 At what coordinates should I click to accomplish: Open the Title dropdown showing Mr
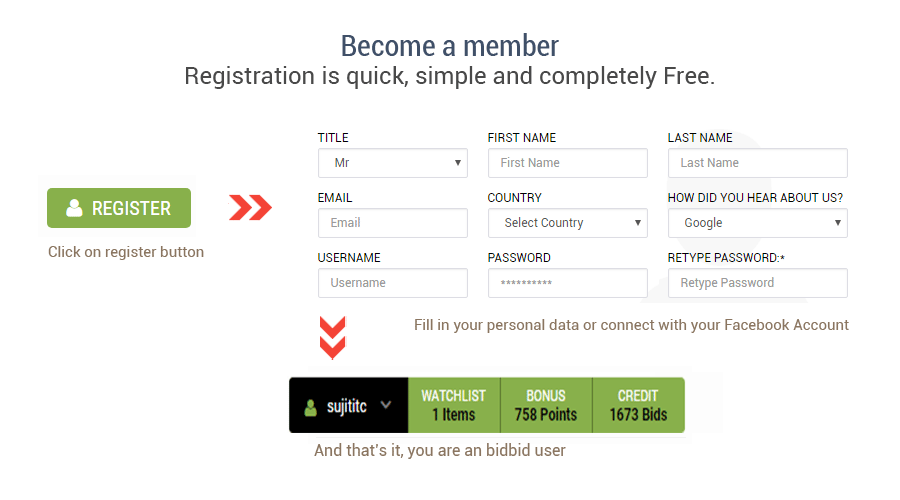[393, 163]
